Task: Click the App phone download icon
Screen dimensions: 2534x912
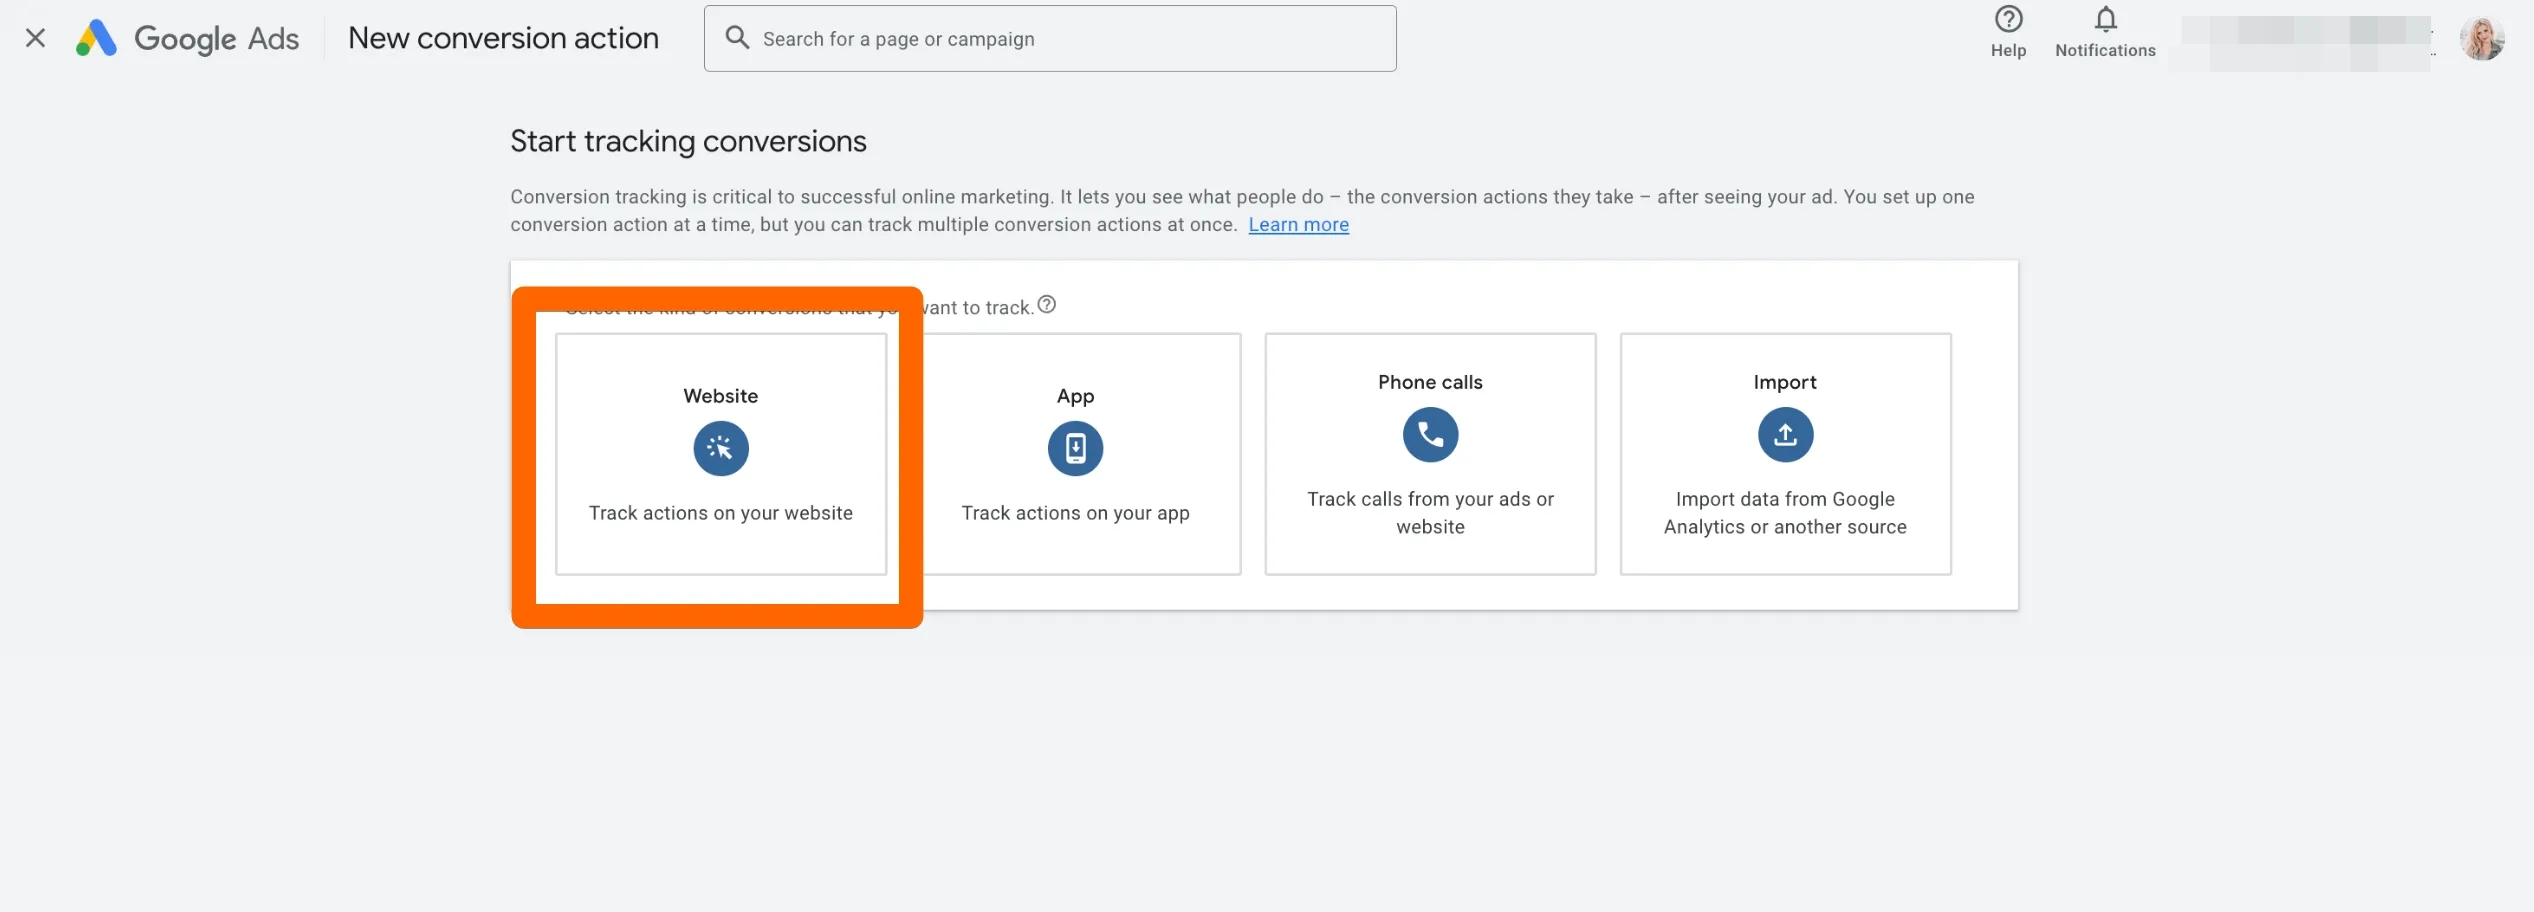Action: click(1075, 448)
